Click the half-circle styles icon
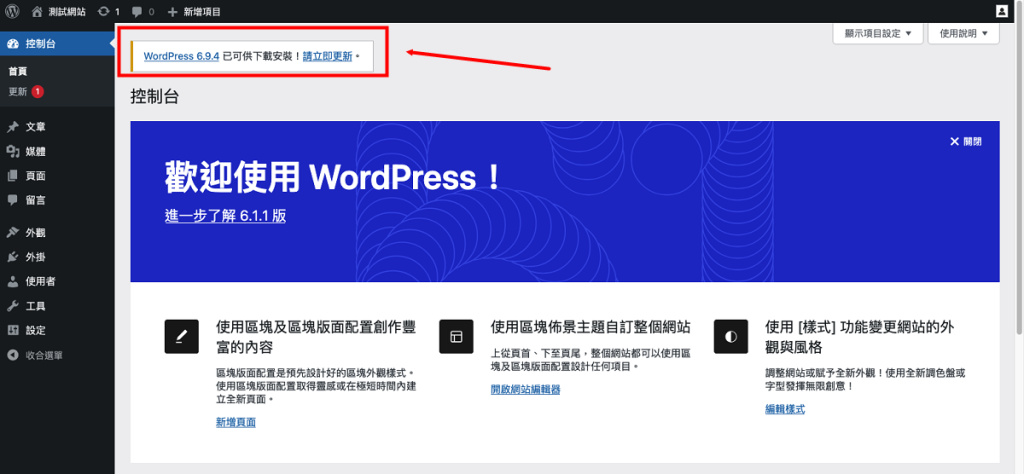Viewport: 1024px width, 474px height. tap(730, 337)
